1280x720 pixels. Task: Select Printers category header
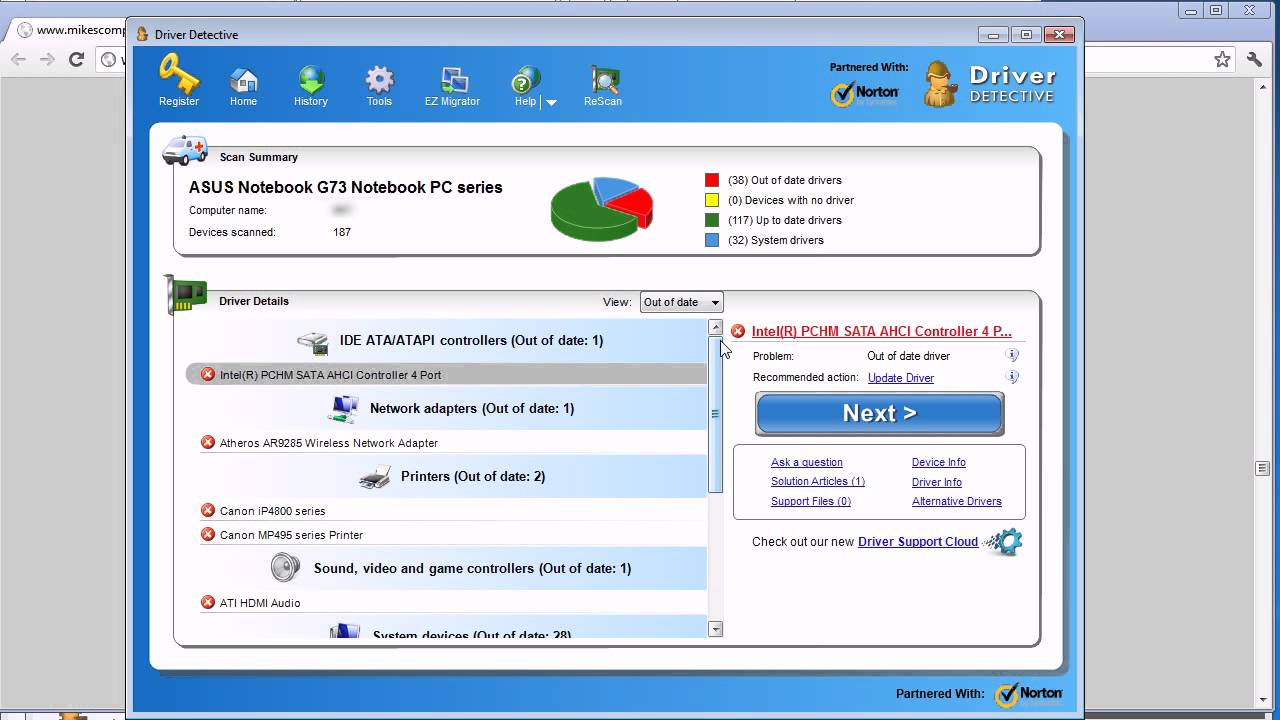click(446, 477)
